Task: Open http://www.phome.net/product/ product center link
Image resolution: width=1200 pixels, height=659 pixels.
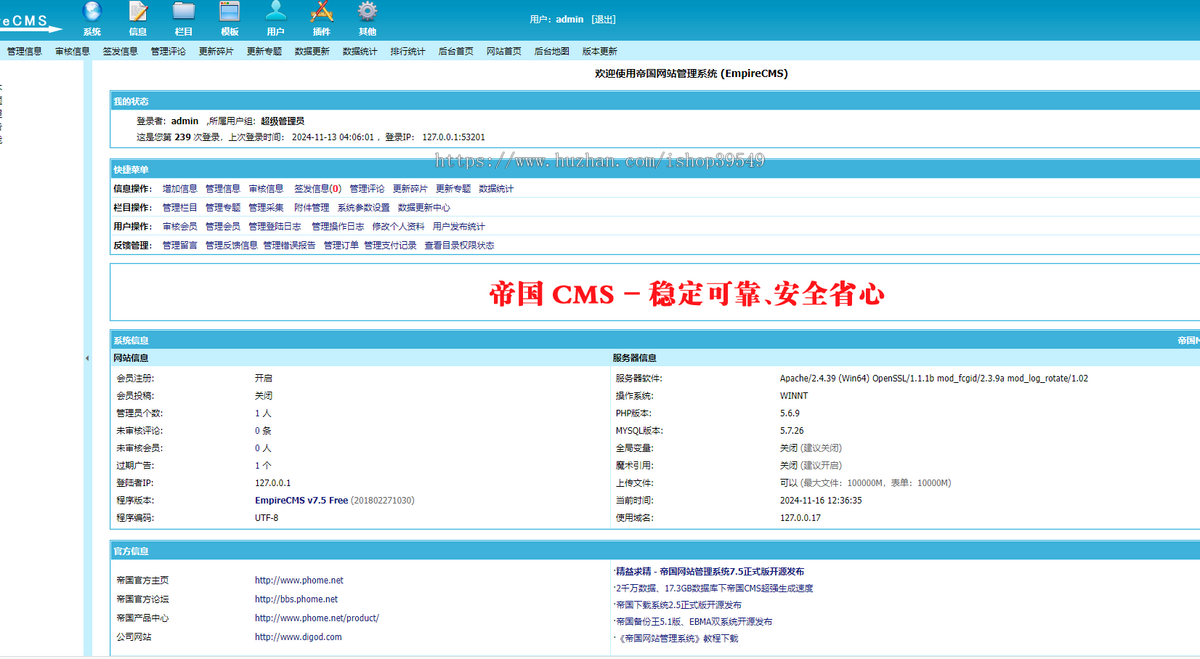Action: coord(317,618)
